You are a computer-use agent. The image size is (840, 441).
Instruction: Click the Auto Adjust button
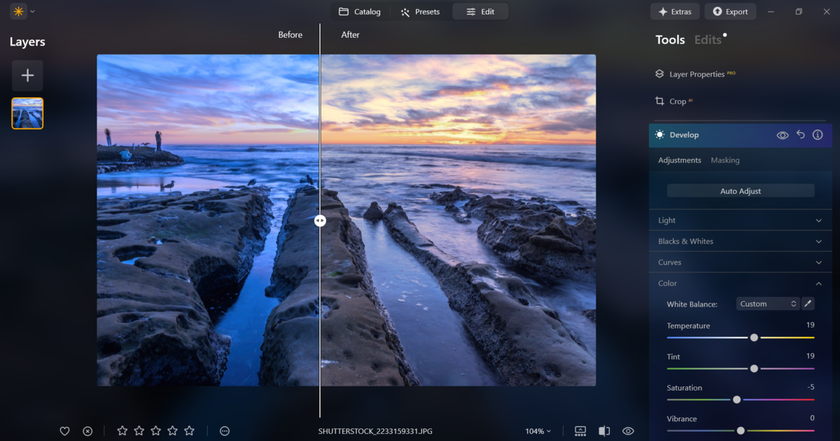(741, 190)
